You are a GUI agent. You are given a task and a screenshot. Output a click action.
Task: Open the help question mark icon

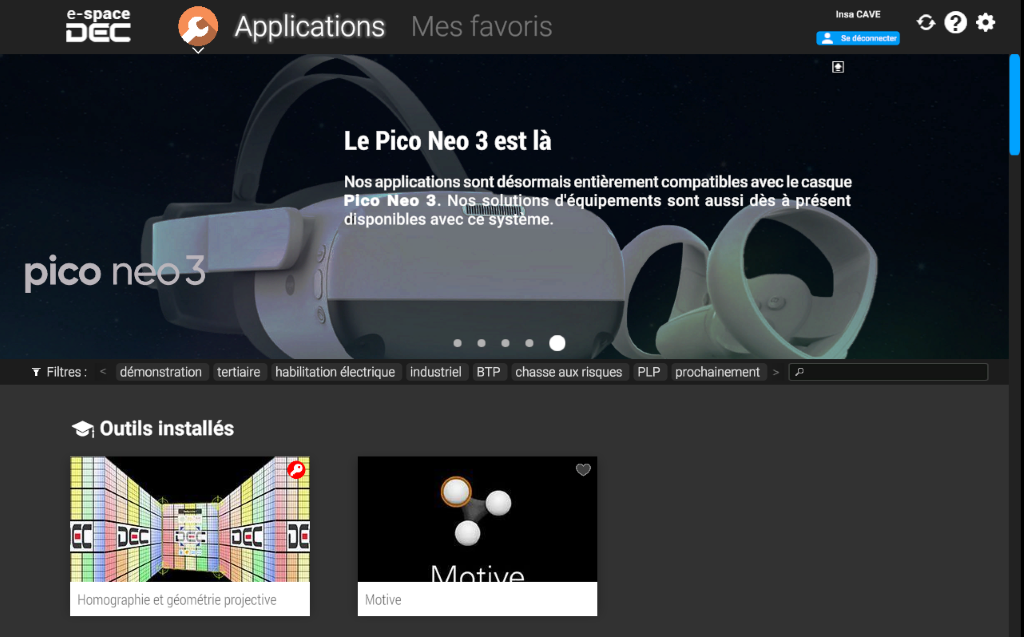click(955, 23)
